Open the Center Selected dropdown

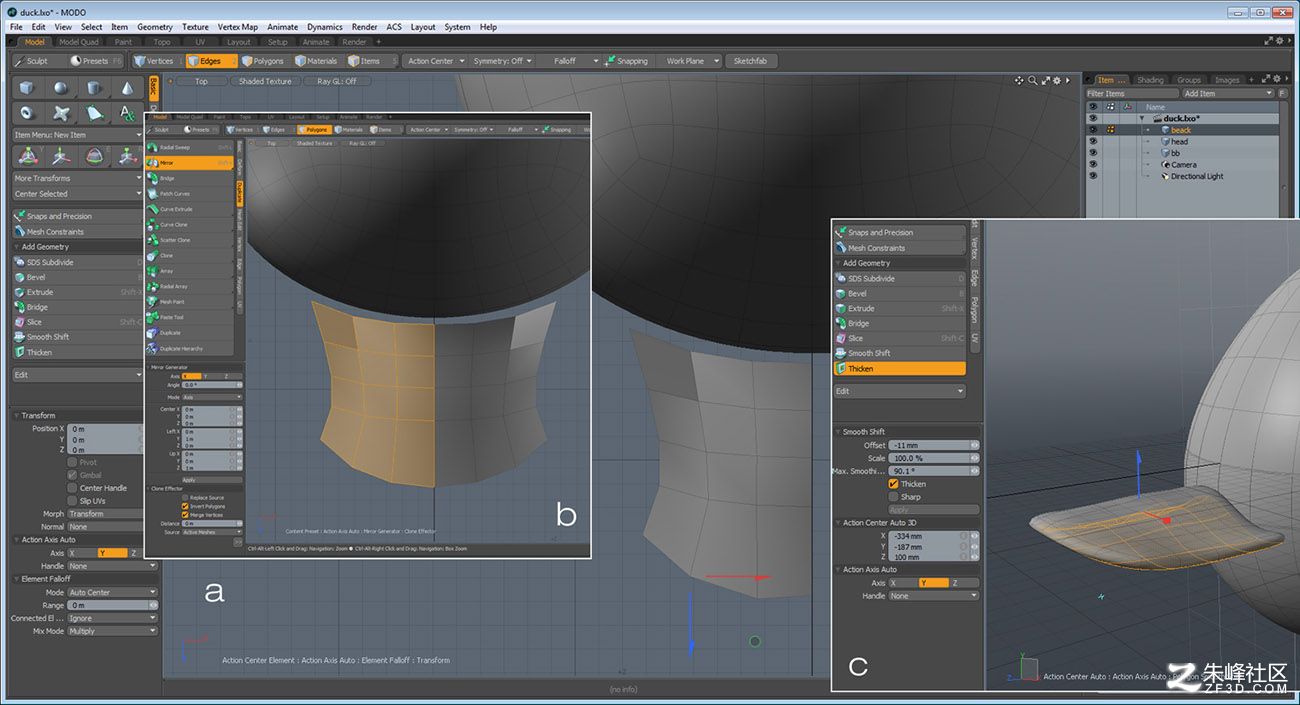pyautogui.click(x=78, y=194)
